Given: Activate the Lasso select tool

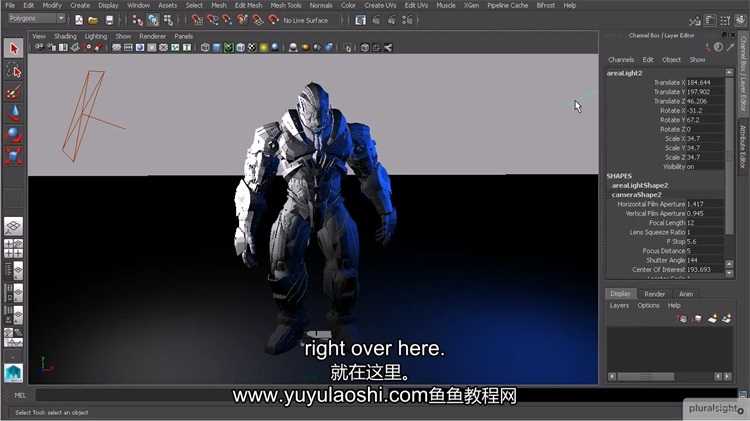Looking at the screenshot, I should click(x=13, y=72).
